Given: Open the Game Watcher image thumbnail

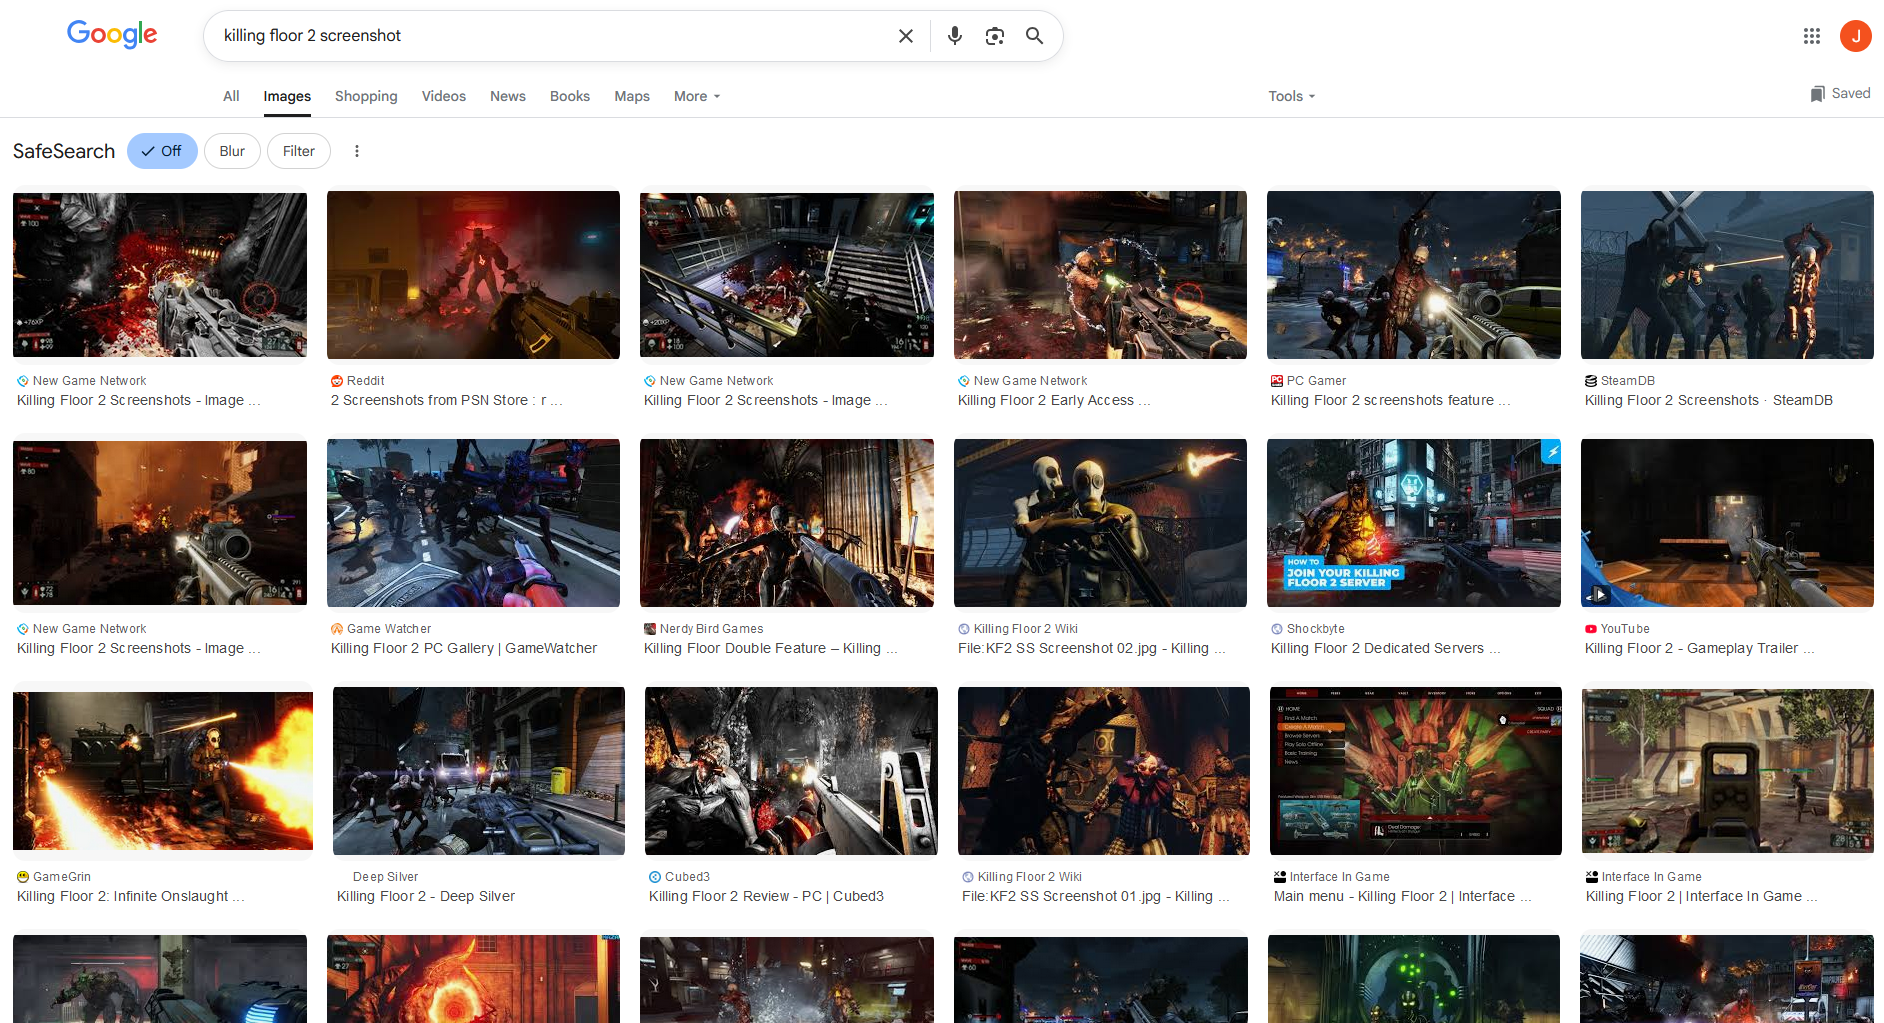Looking at the screenshot, I should tap(473, 523).
